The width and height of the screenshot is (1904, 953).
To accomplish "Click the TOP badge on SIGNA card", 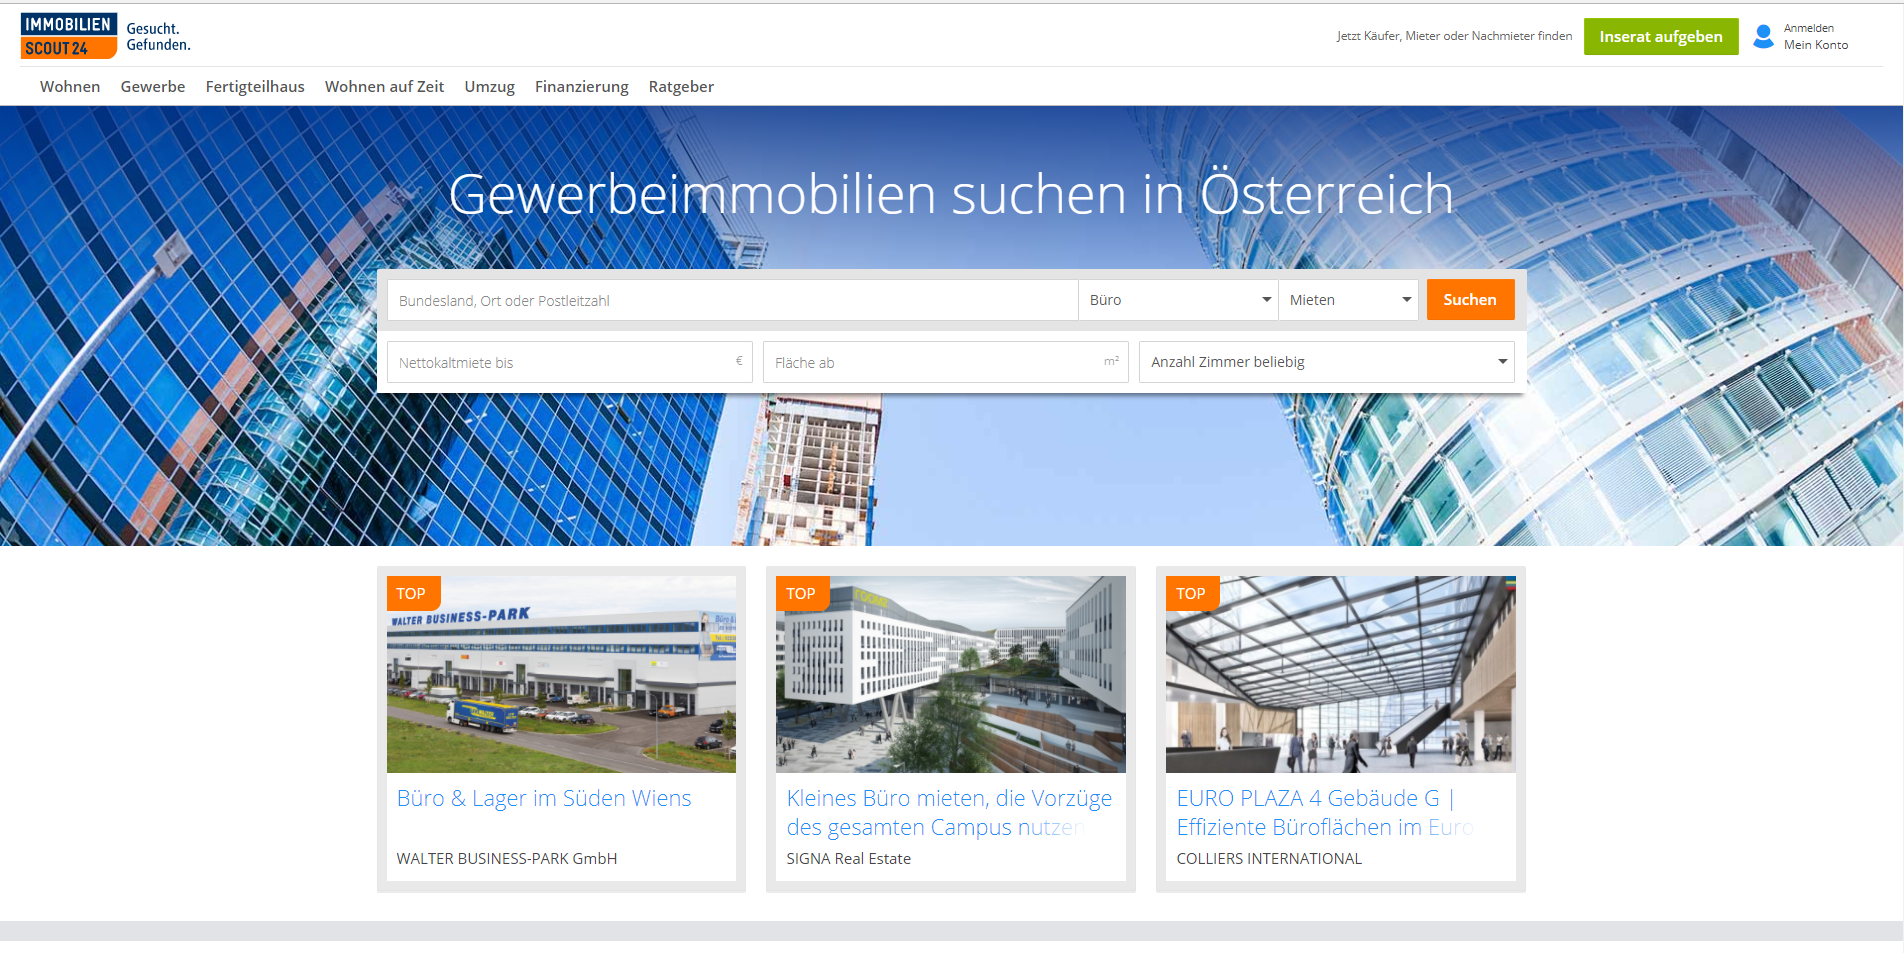I will click(x=802, y=593).
